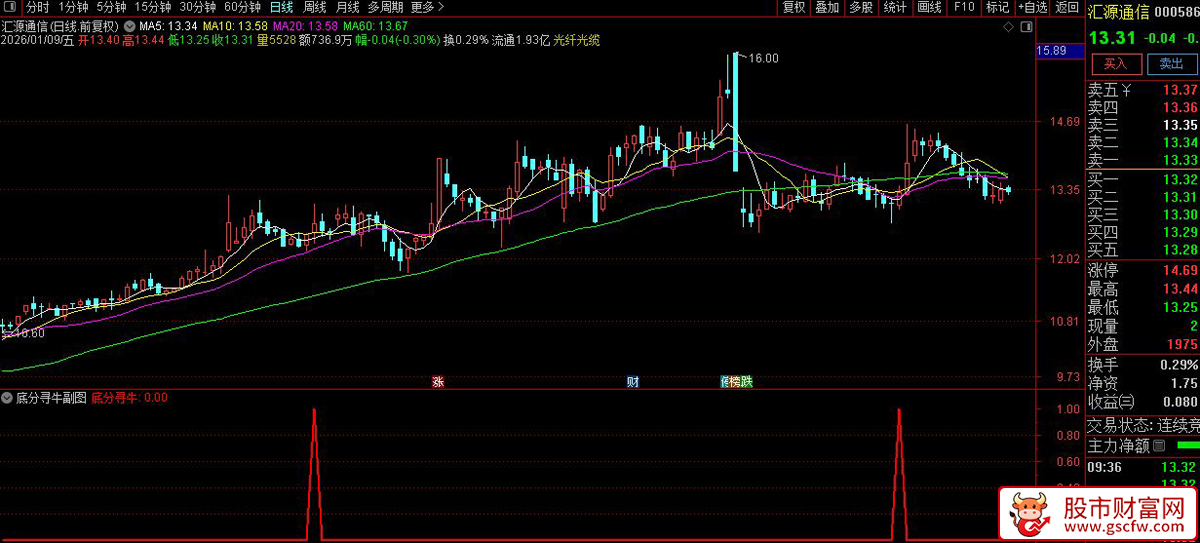Toggle the left sidebar panel icon
The image size is (1200, 543).
click(9, 7)
